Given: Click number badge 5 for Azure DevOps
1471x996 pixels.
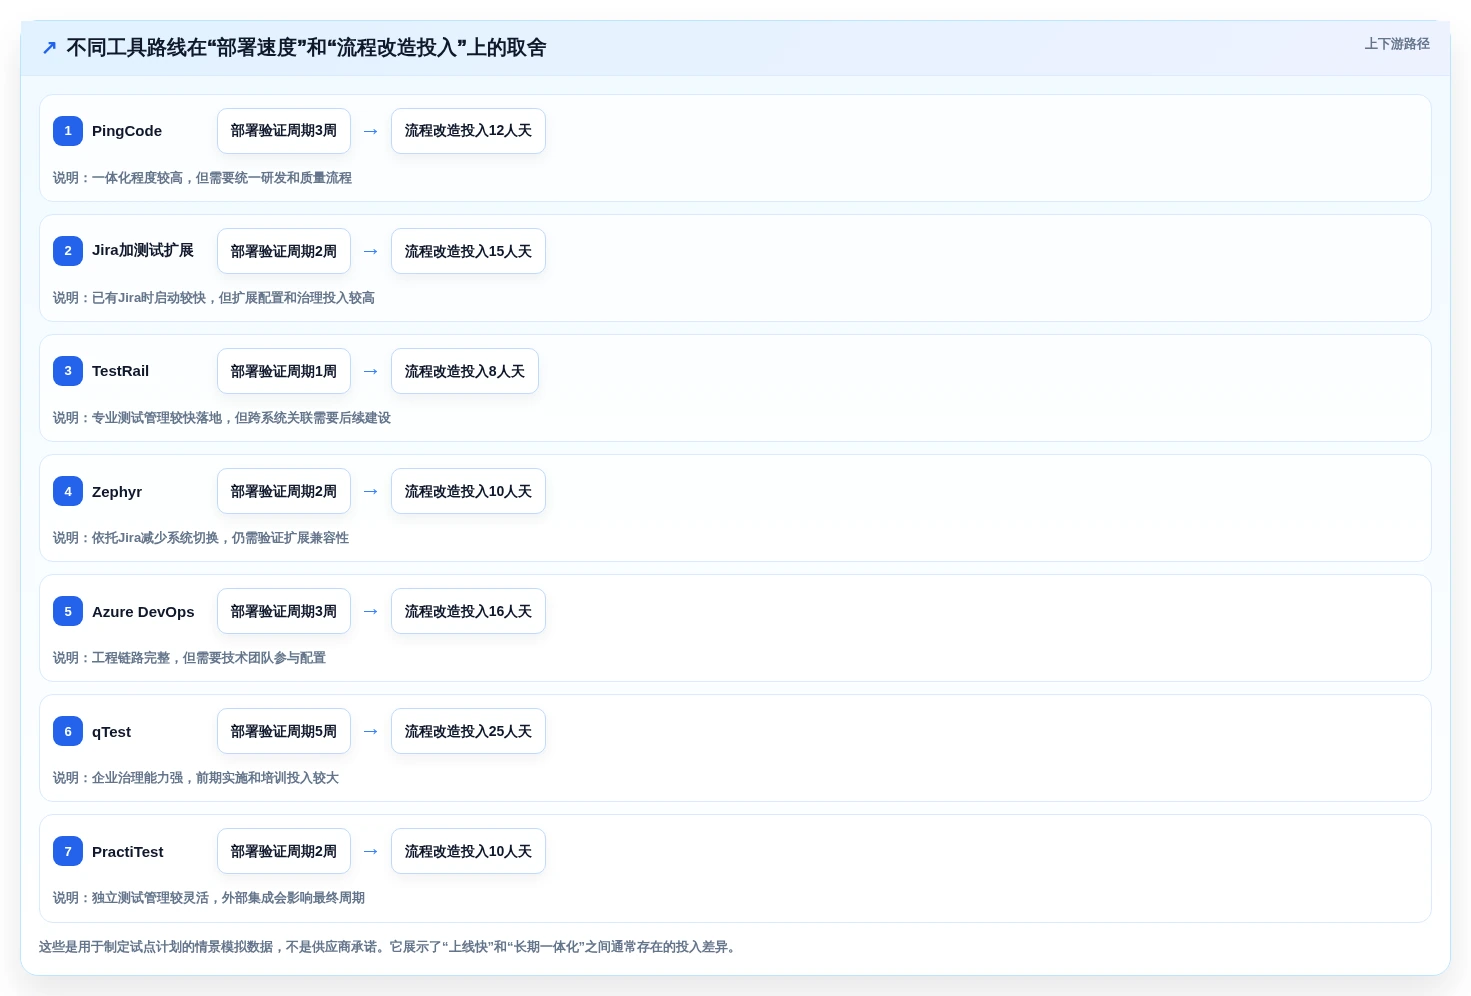Looking at the screenshot, I should [68, 611].
